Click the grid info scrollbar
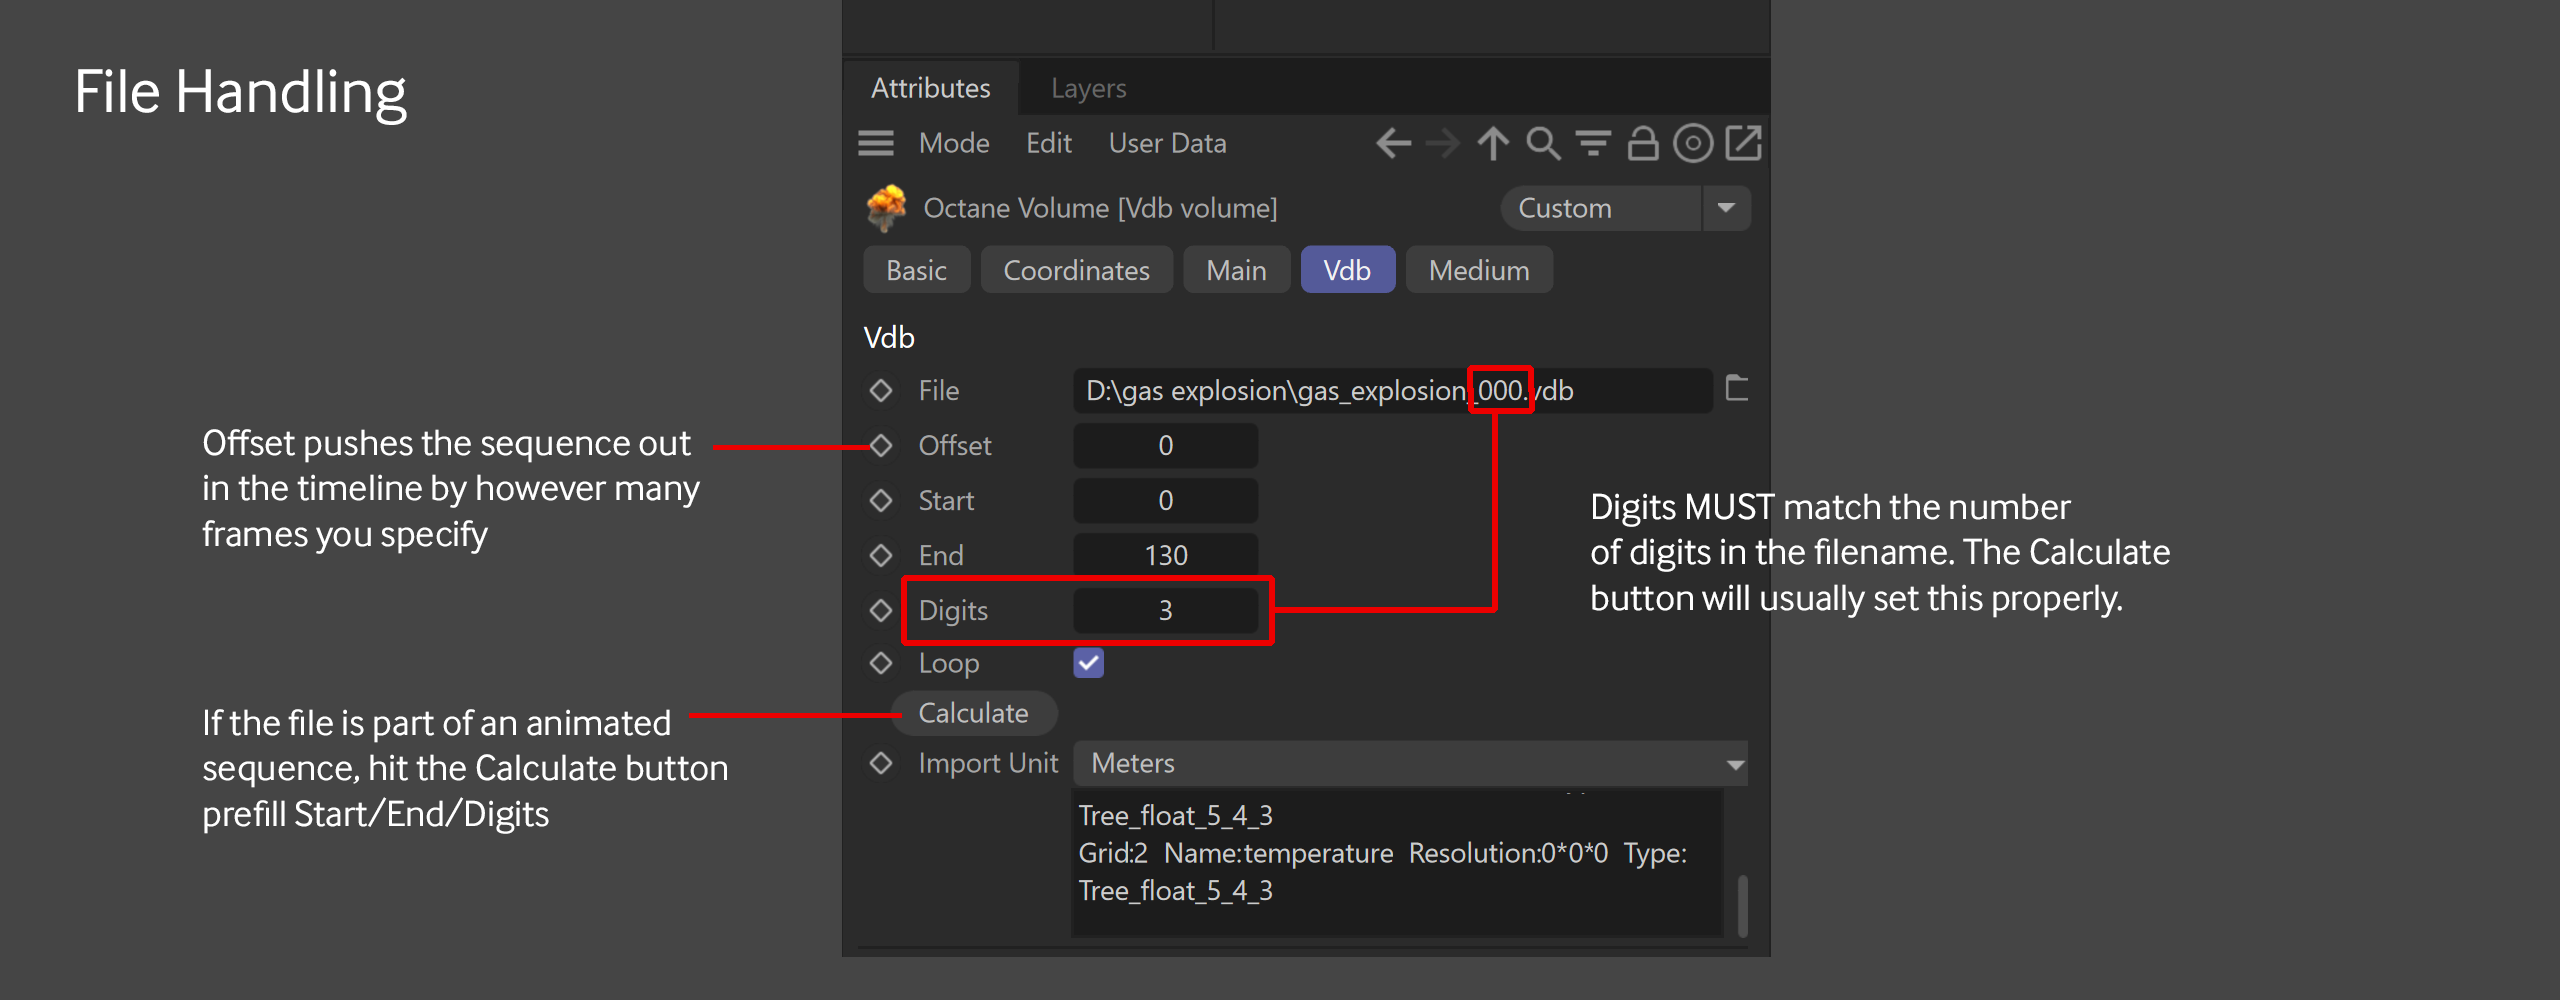This screenshot has height=1000, width=2560. [1742, 905]
